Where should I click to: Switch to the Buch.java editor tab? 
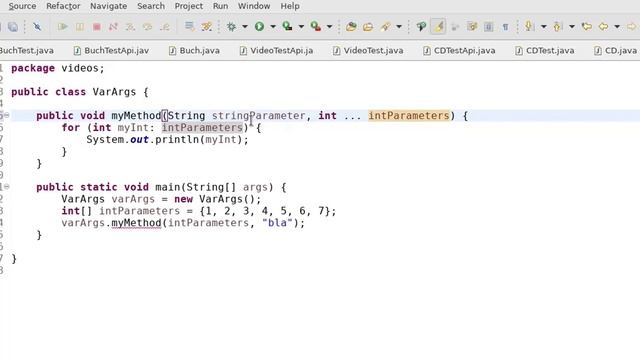pyautogui.click(x=194, y=51)
